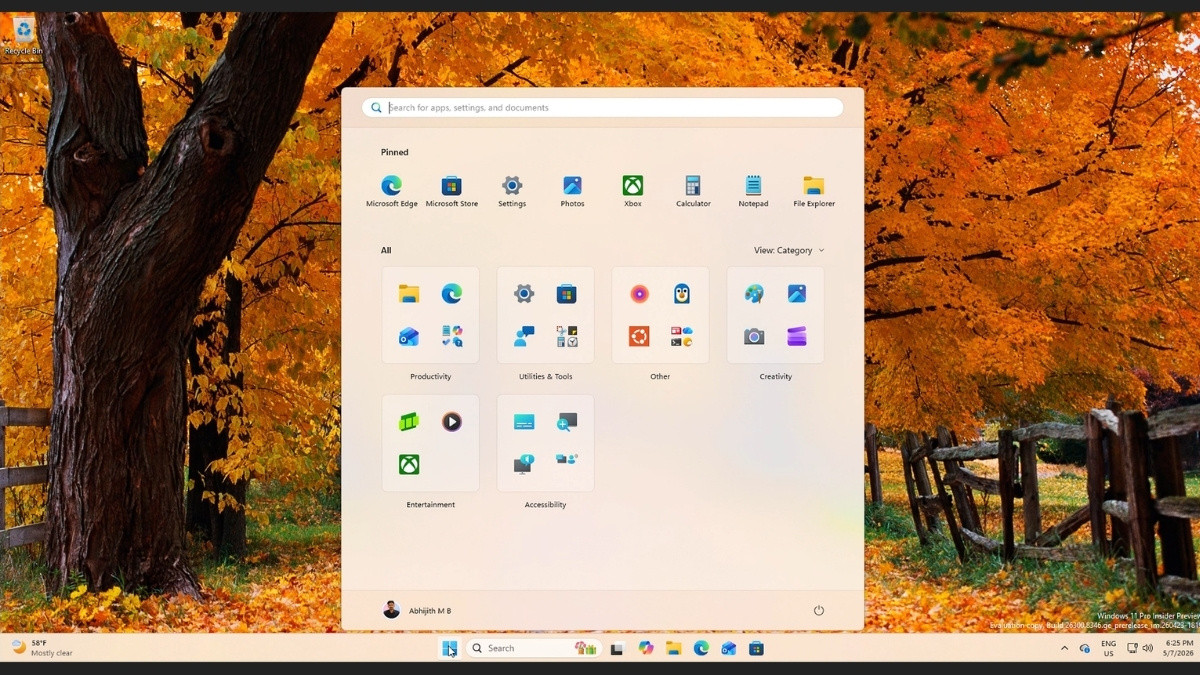This screenshot has height=675, width=1200.
Task: Show hidden icons in system tray
Action: (x=1064, y=648)
